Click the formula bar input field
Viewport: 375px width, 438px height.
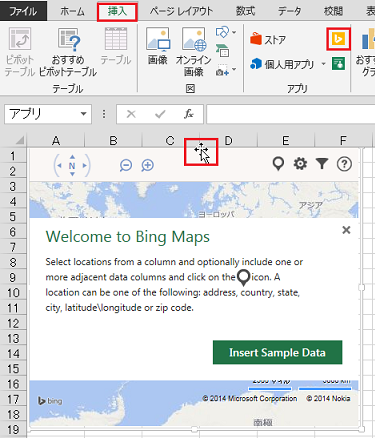coord(291,114)
